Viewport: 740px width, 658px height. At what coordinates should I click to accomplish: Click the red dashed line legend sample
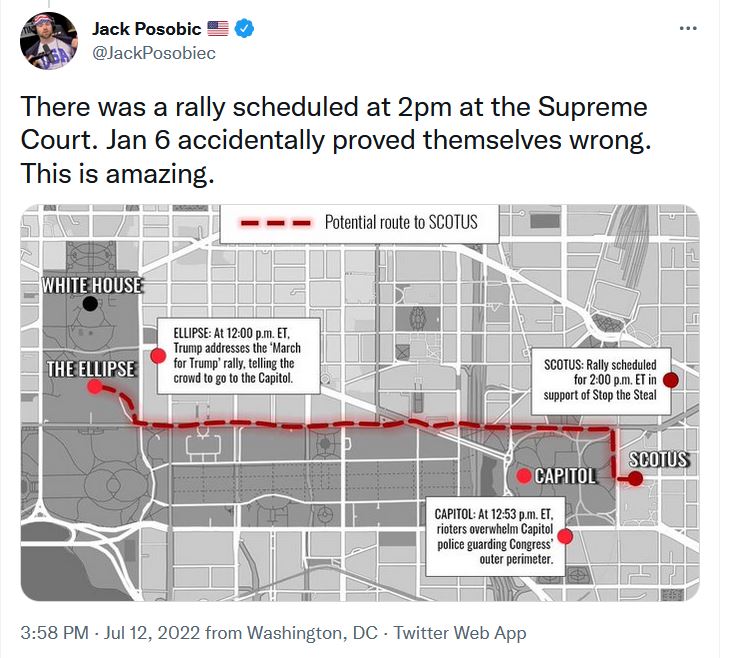(270, 222)
